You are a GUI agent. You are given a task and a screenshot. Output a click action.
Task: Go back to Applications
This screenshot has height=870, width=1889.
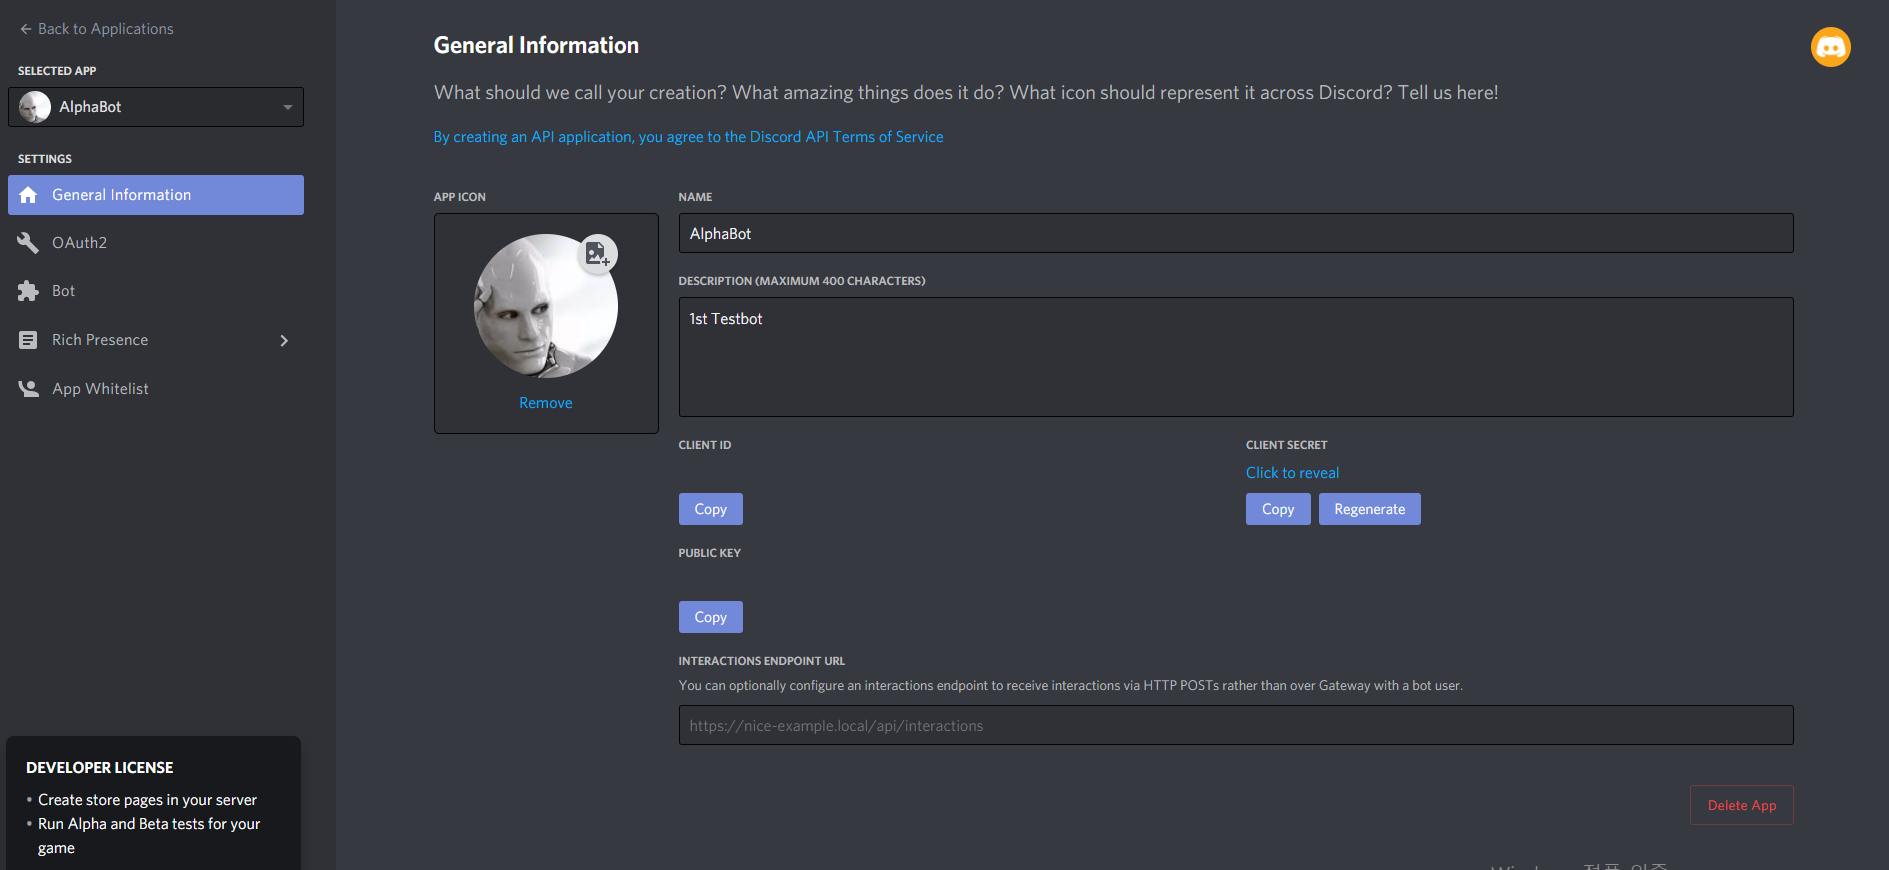(96, 29)
